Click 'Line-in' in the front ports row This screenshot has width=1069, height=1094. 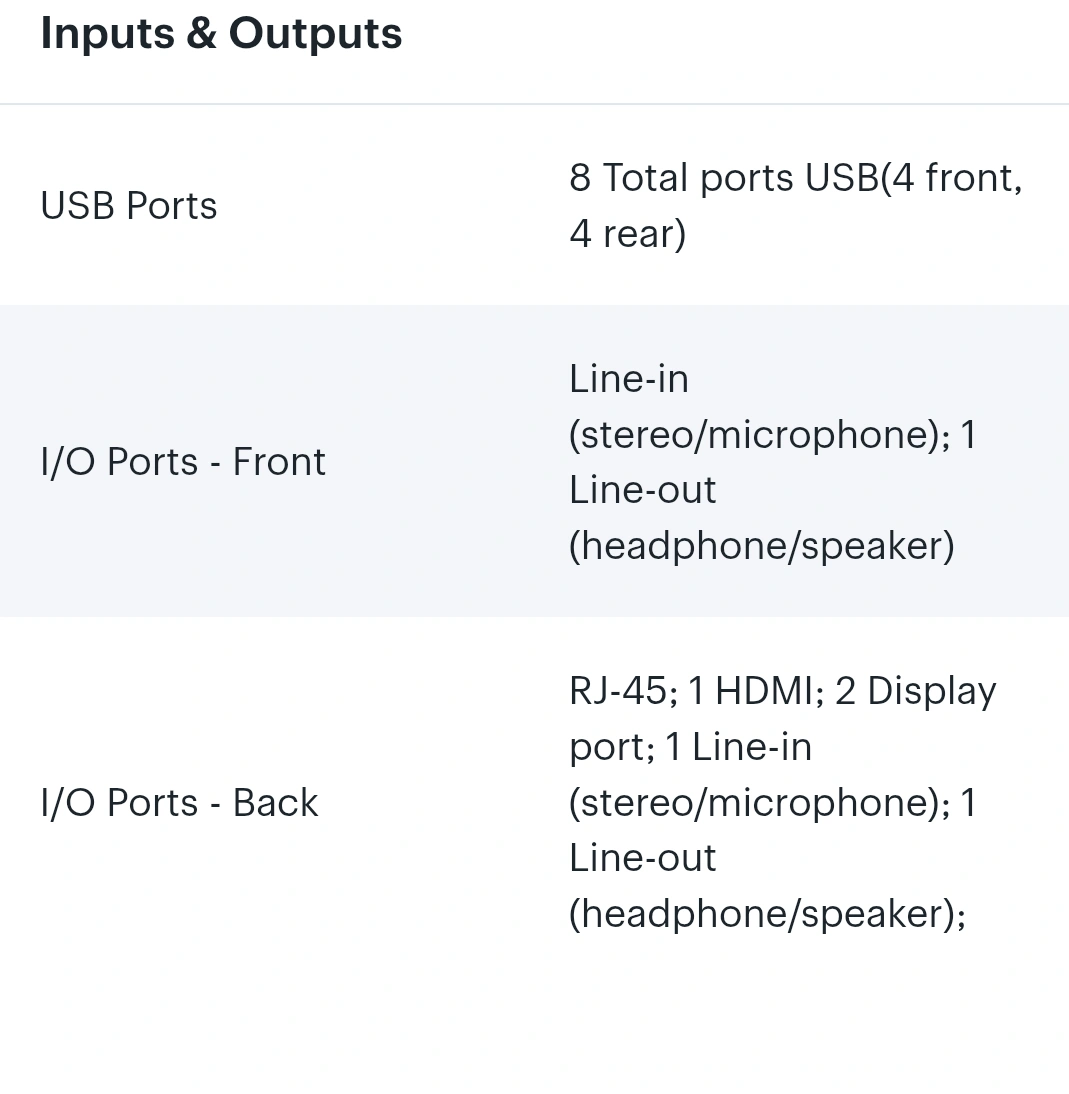[628, 379]
